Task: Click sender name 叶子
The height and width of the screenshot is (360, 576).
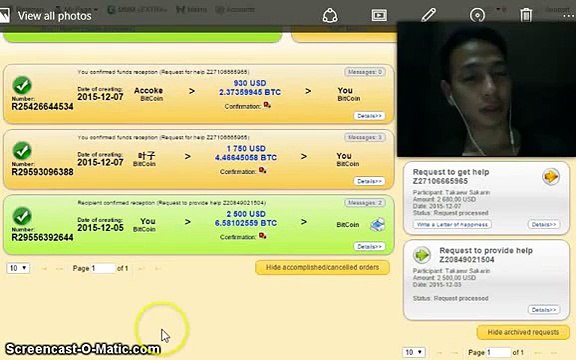Action: pos(147,156)
